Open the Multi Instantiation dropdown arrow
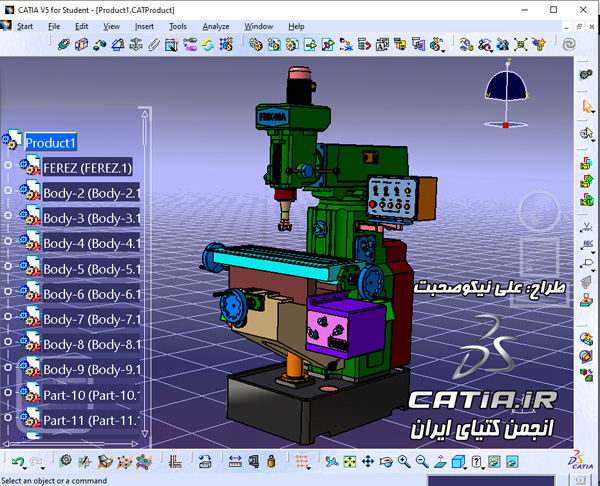This screenshot has height=486, width=600. pyautogui.click(x=443, y=51)
